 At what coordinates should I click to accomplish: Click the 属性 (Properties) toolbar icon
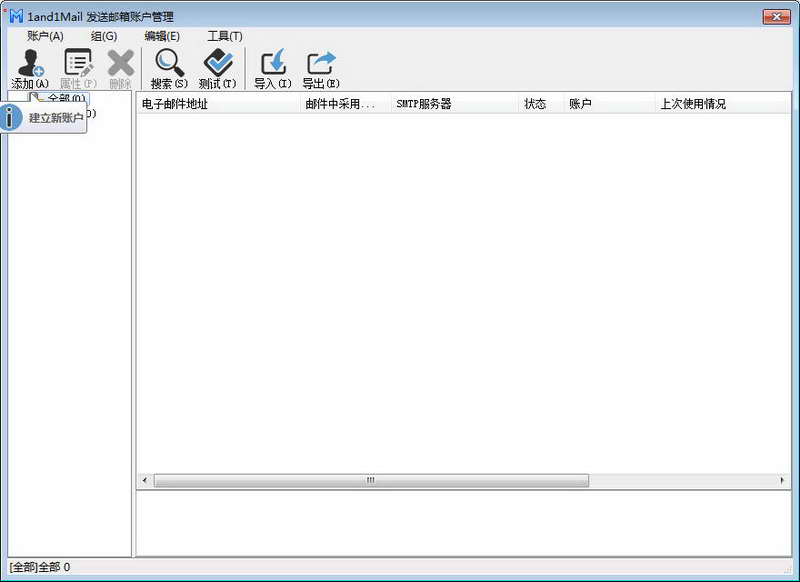click(x=78, y=64)
